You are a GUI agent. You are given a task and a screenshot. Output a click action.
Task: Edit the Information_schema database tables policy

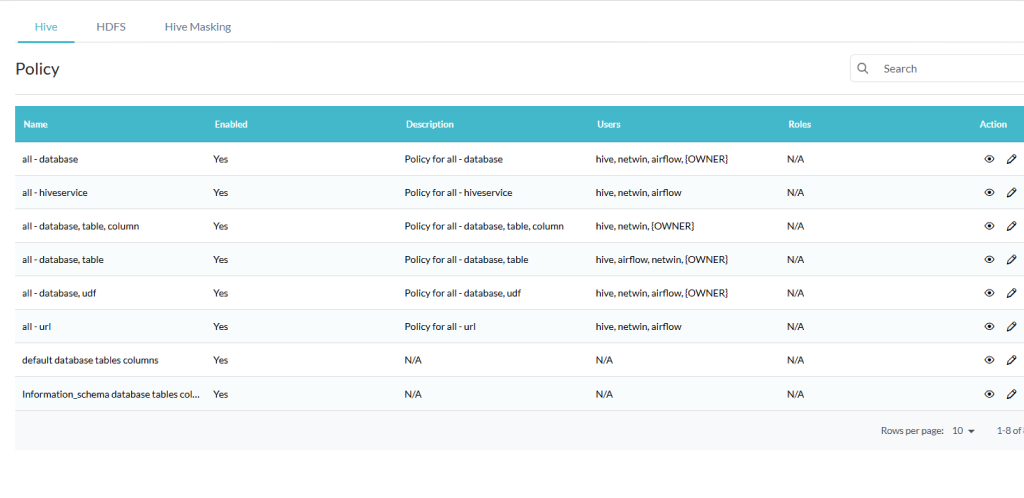1011,394
